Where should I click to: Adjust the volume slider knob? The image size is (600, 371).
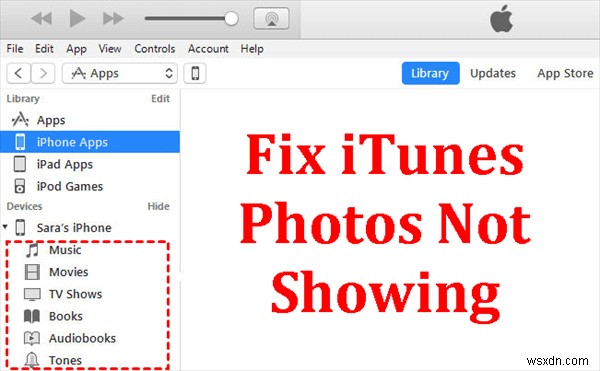click(231, 18)
